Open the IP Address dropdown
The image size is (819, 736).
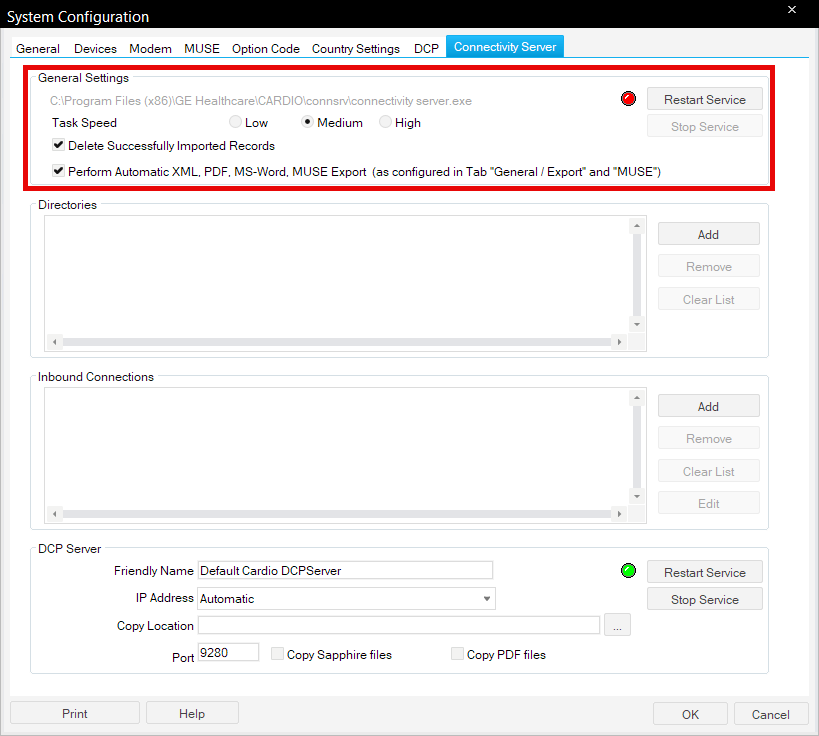coord(487,599)
